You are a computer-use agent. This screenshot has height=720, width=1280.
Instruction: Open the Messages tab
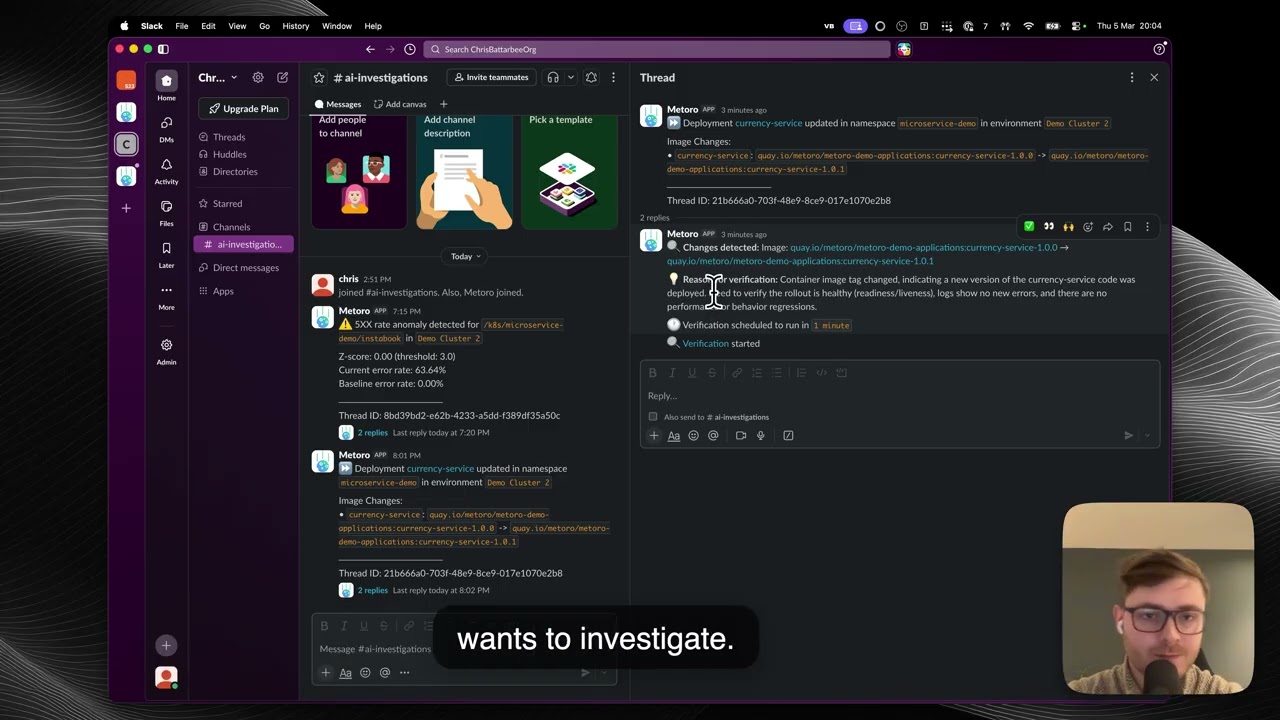(338, 104)
